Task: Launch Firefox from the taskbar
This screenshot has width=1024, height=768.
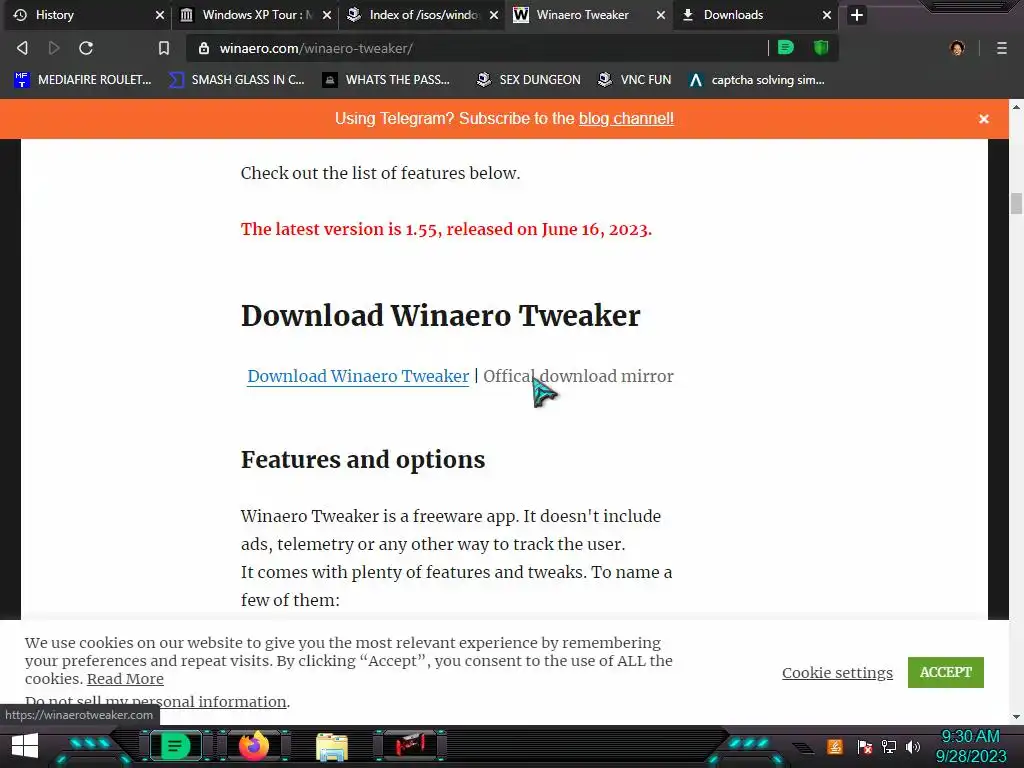Action: [254, 746]
